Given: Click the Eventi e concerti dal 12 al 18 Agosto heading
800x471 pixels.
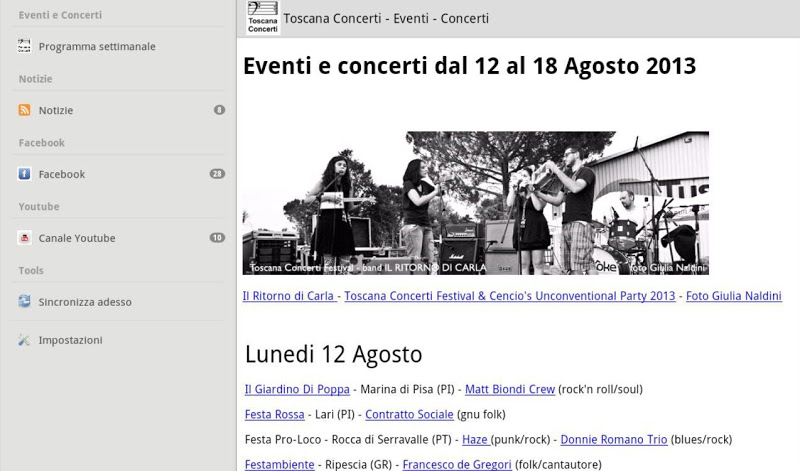Looking at the screenshot, I should (x=469, y=66).
